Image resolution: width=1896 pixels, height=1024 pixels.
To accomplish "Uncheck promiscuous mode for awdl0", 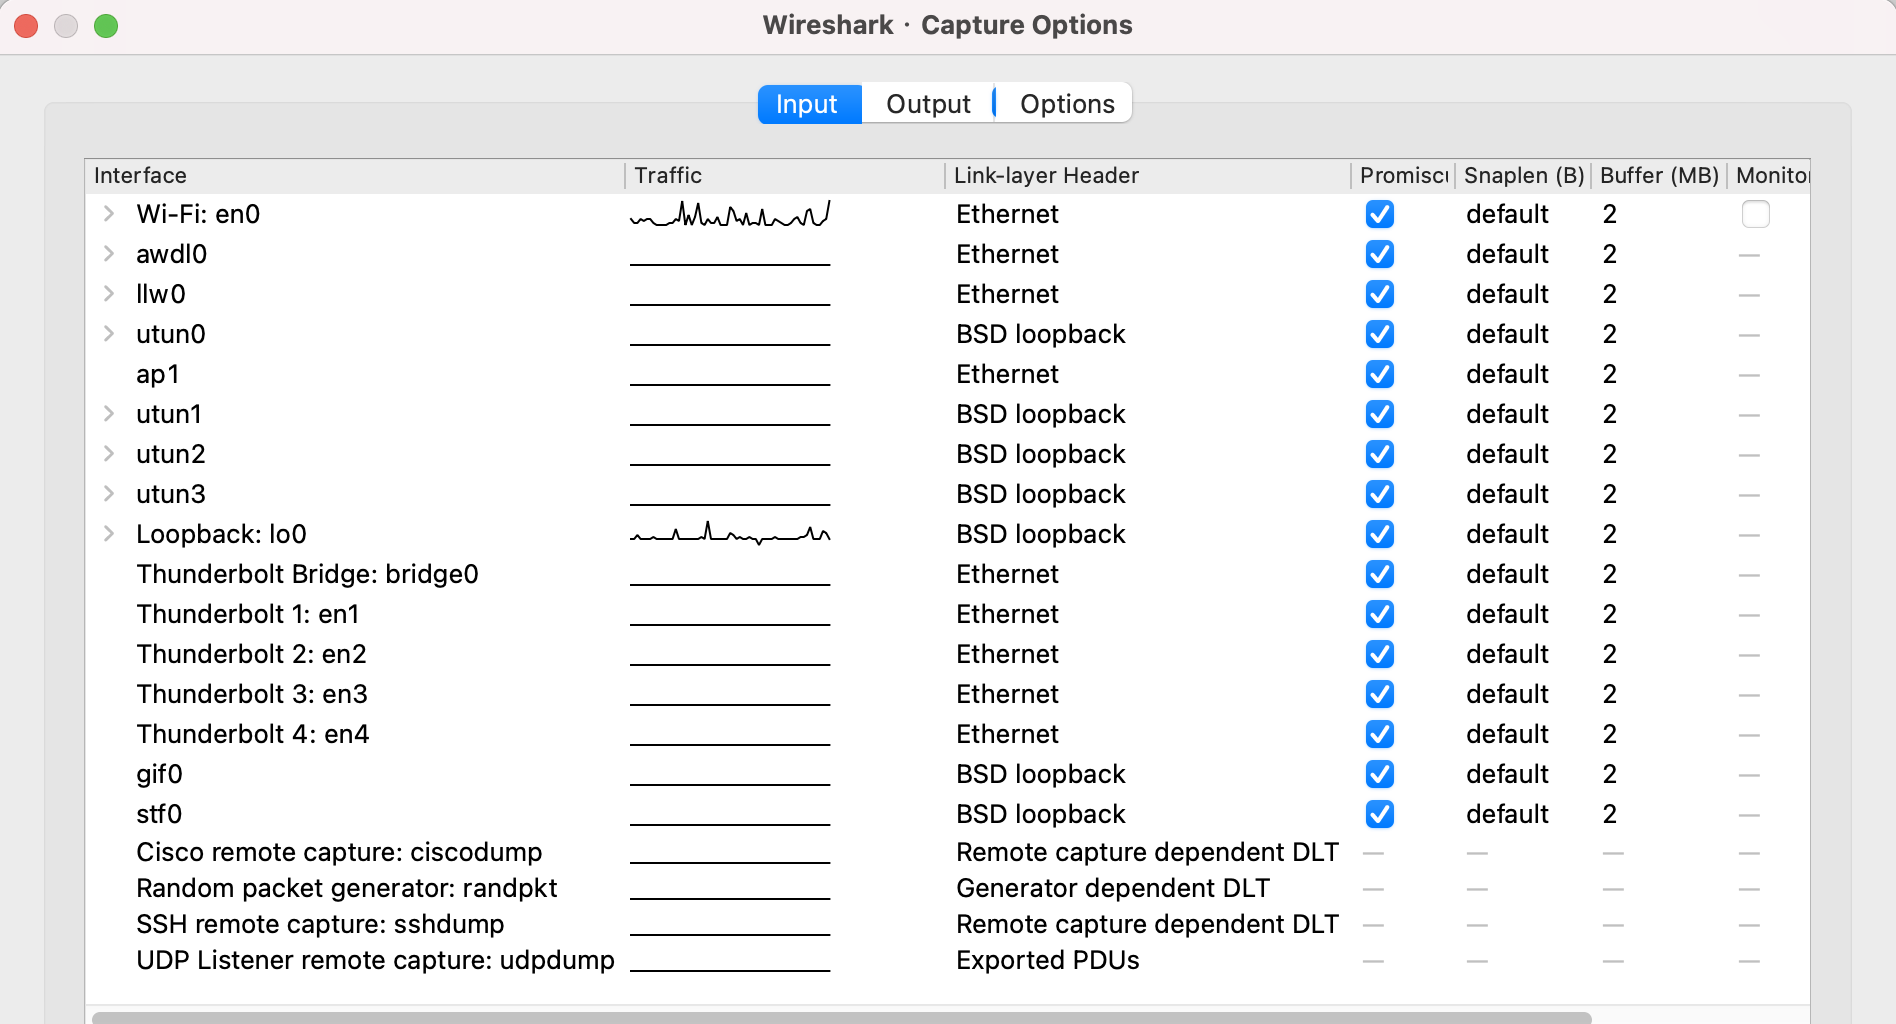I will tap(1380, 254).
